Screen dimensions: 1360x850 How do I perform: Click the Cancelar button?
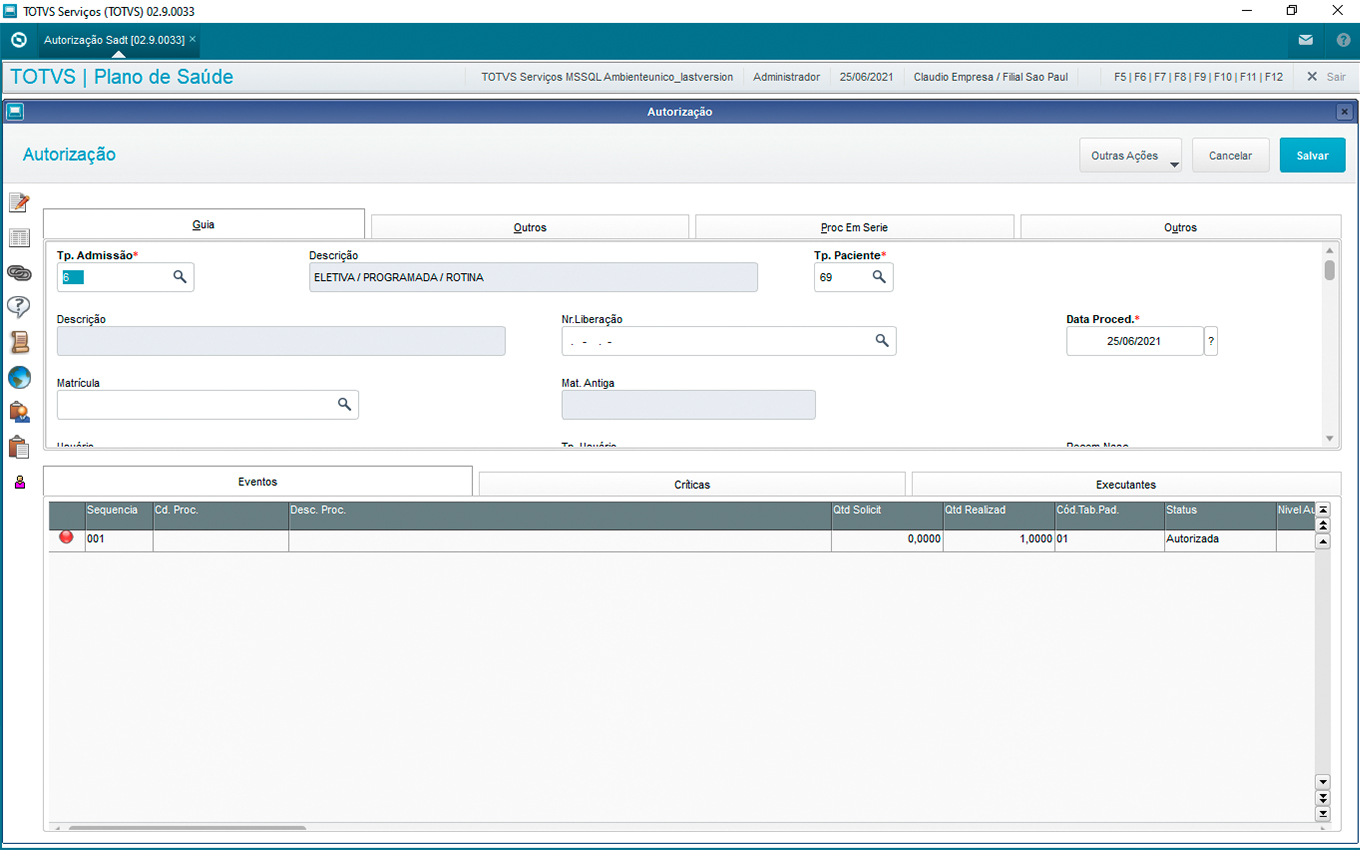(x=1230, y=156)
